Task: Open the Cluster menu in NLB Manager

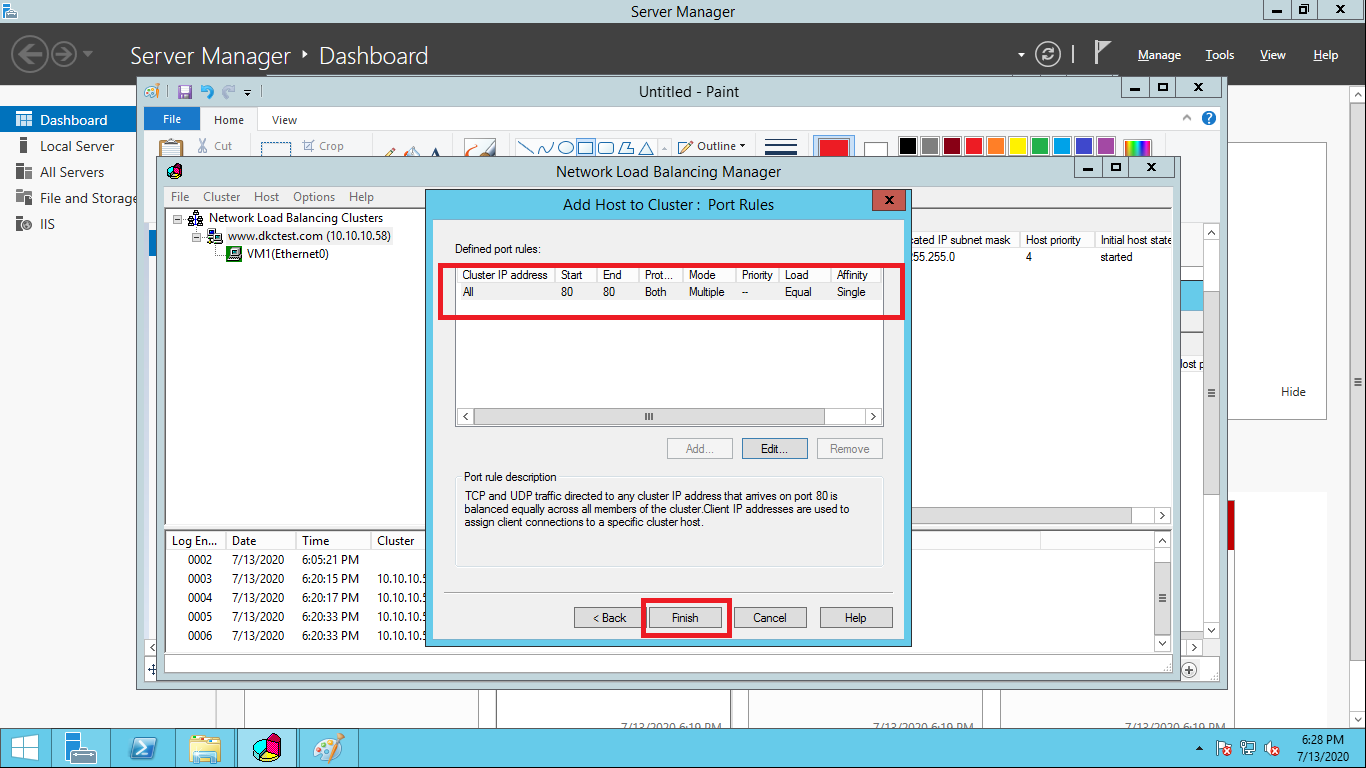Action: [x=221, y=197]
